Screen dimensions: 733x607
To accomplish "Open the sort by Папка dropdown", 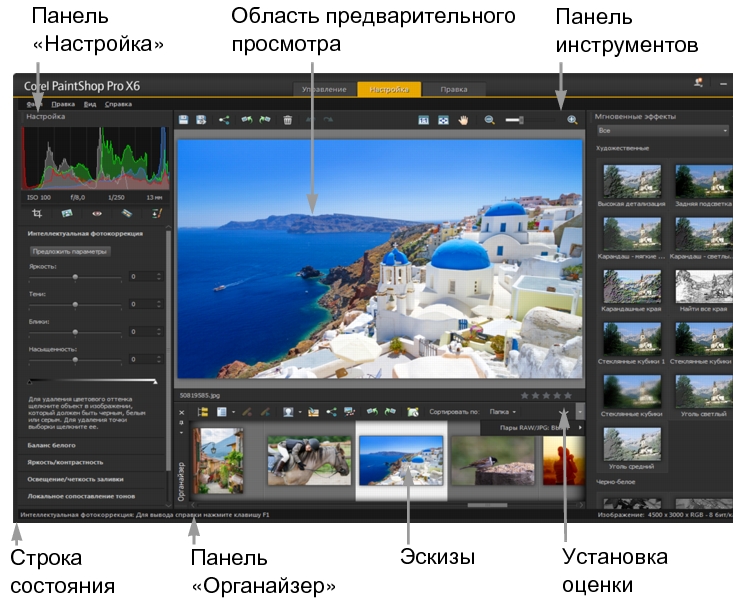I will [x=501, y=411].
